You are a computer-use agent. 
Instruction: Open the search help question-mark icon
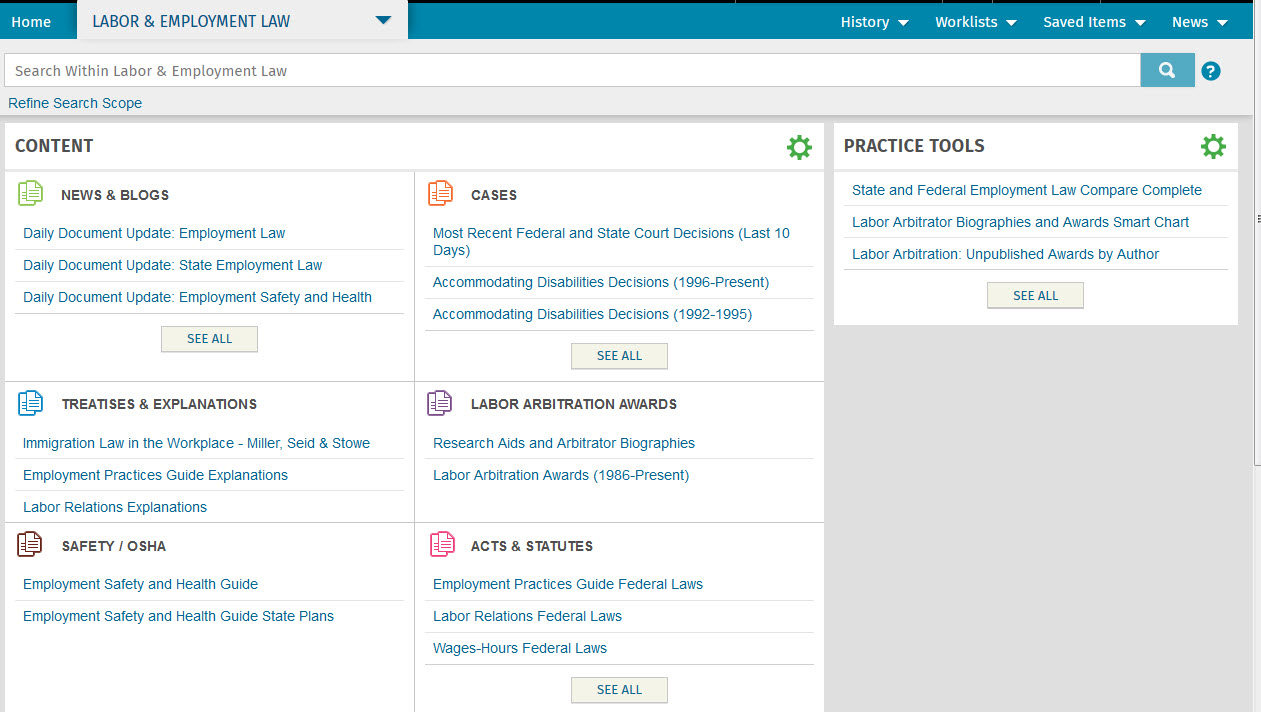coord(1211,71)
